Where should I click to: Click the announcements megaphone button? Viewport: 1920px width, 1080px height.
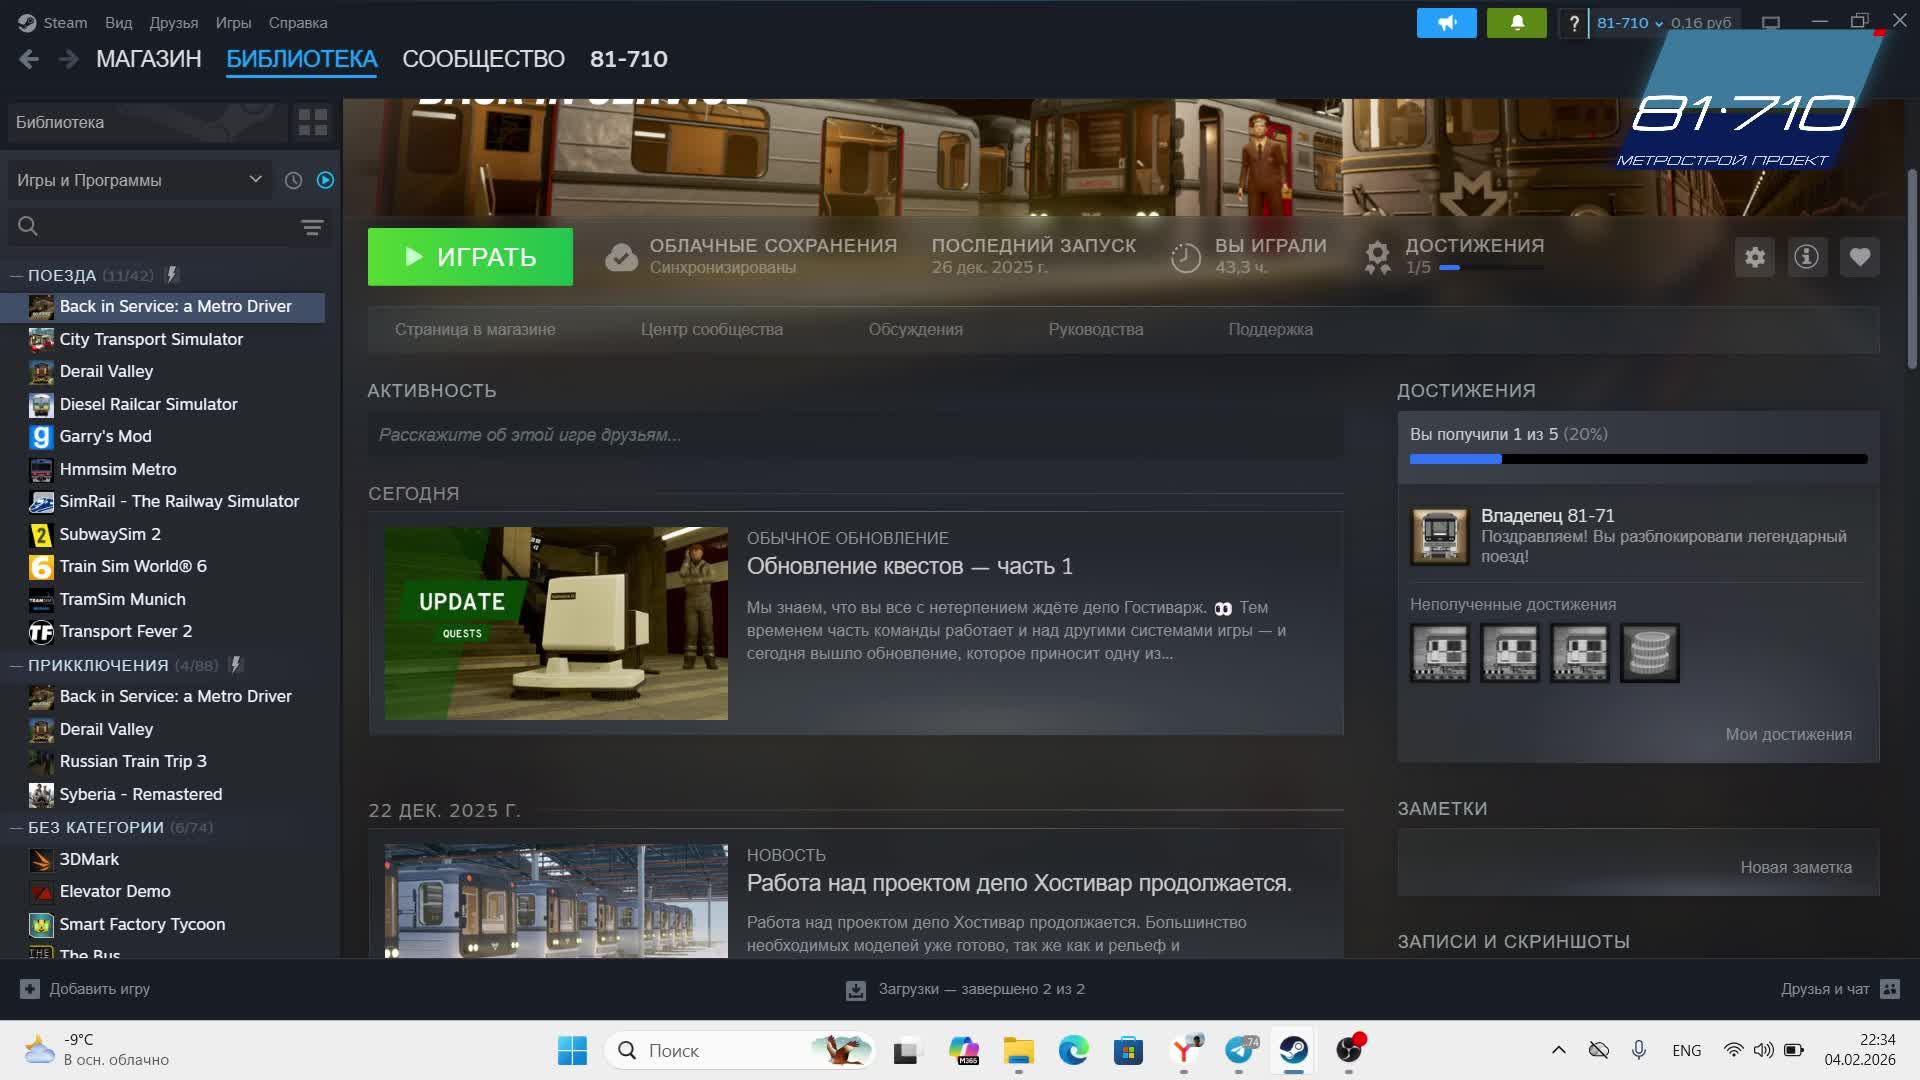(x=1446, y=22)
